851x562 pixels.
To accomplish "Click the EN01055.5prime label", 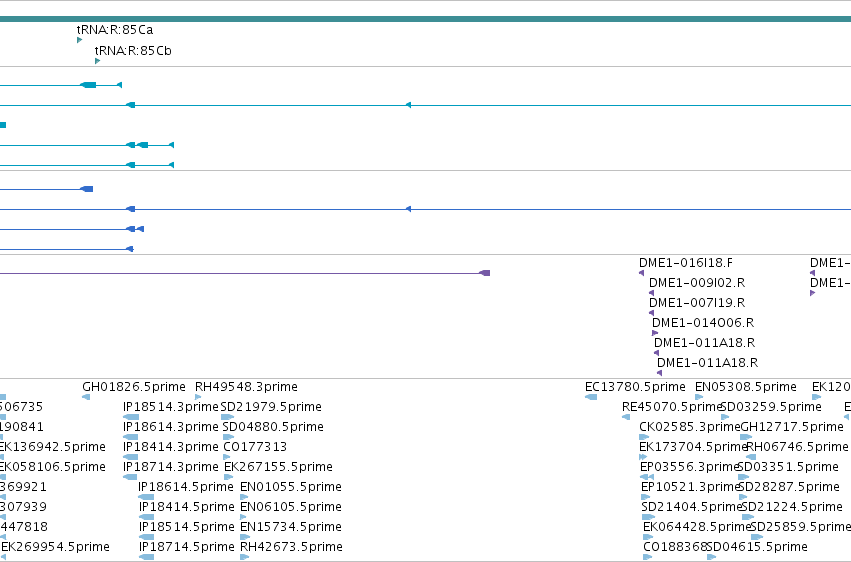I will (291, 487).
